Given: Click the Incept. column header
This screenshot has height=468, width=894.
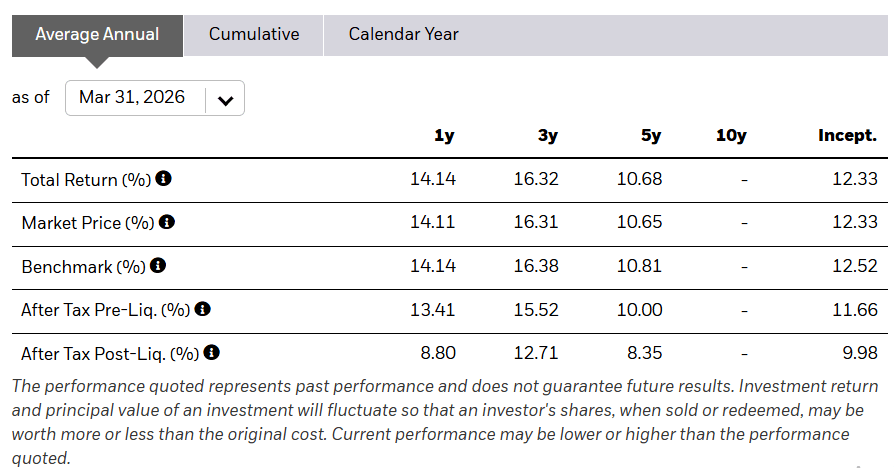Looking at the screenshot, I should pyautogui.click(x=847, y=136).
